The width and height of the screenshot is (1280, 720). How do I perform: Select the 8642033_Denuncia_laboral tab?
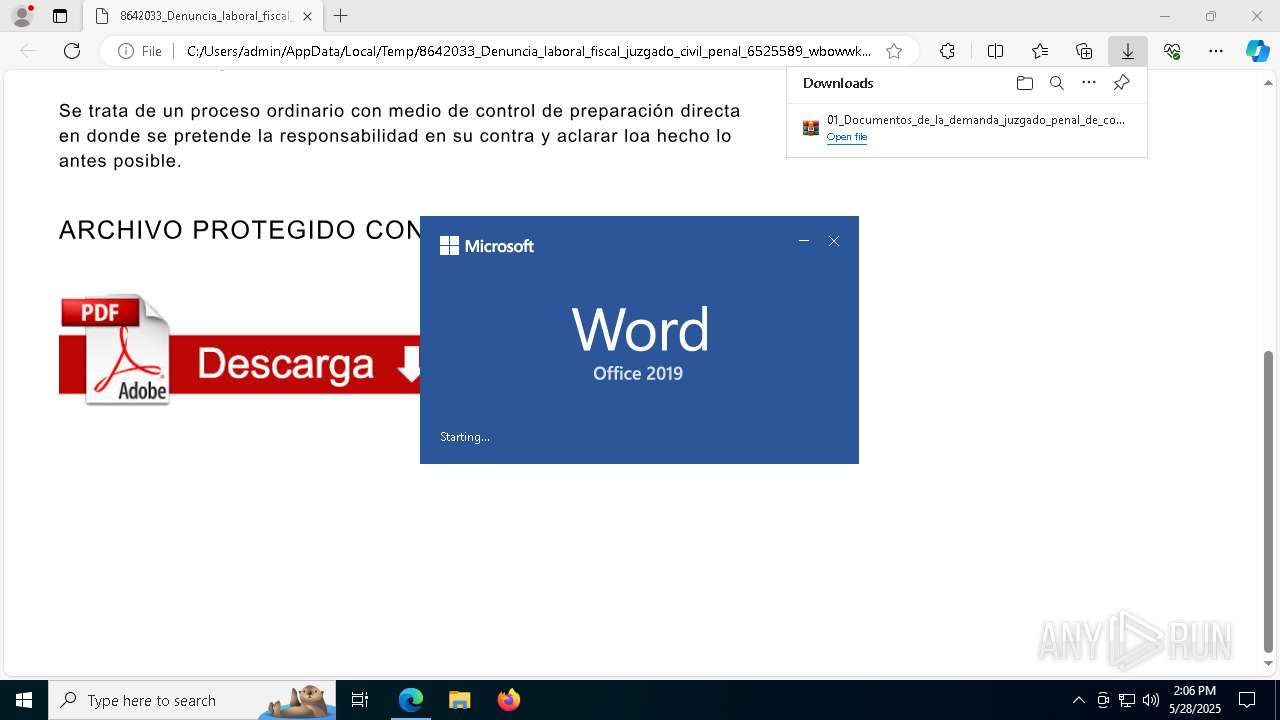(203, 16)
